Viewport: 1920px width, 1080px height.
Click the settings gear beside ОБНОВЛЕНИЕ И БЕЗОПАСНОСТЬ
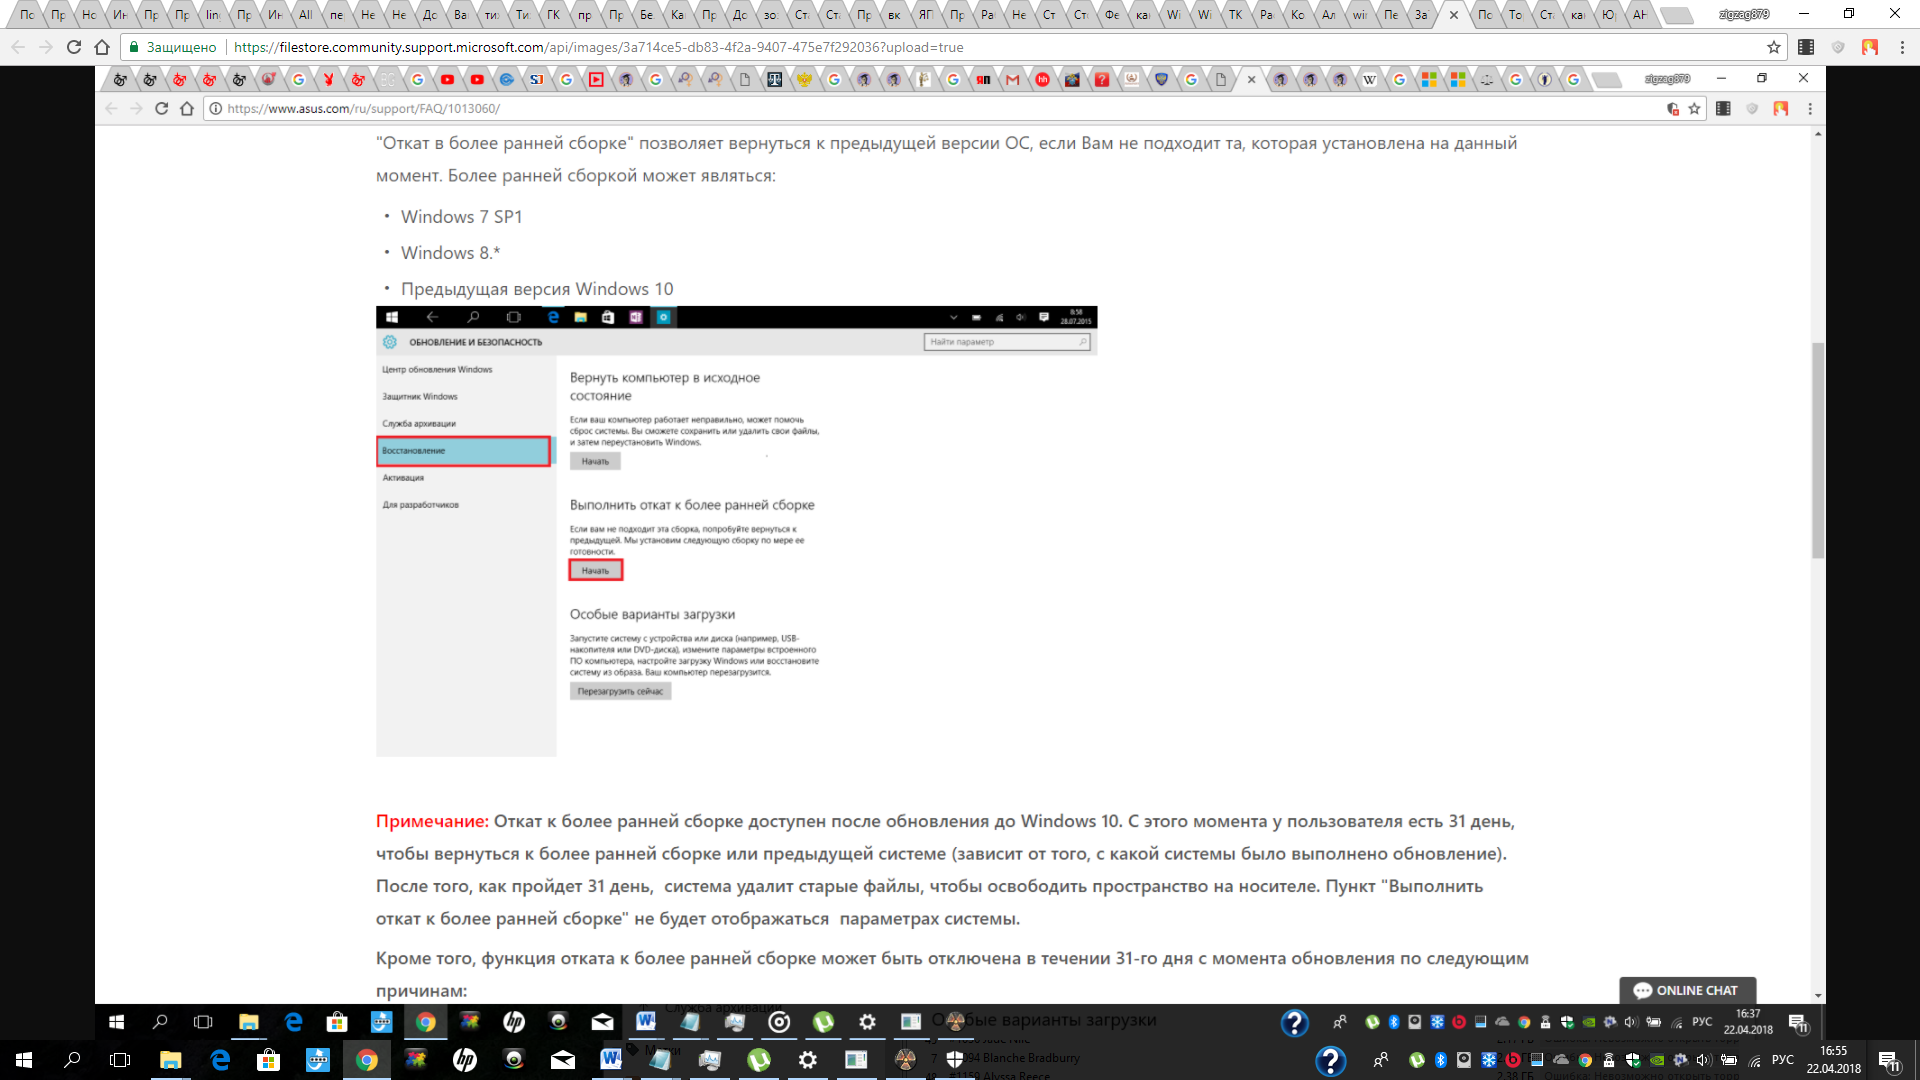pyautogui.click(x=390, y=342)
